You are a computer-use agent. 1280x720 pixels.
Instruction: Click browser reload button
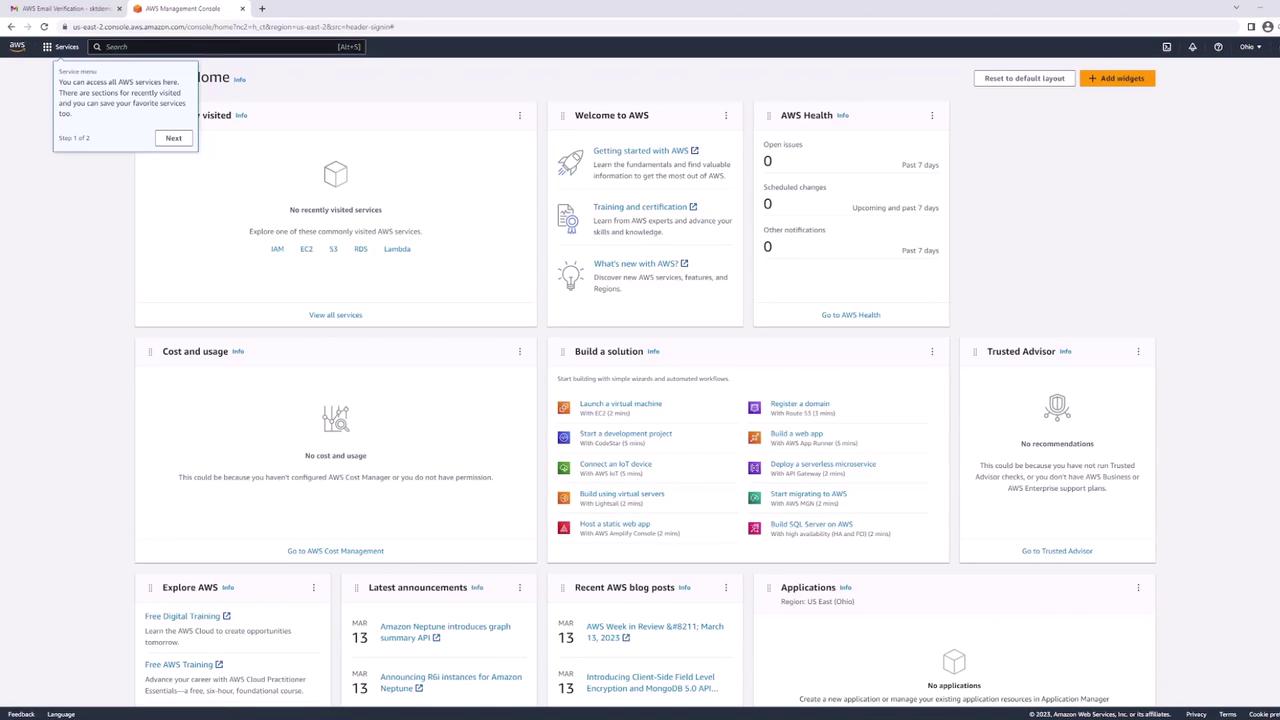(x=44, y=27)
